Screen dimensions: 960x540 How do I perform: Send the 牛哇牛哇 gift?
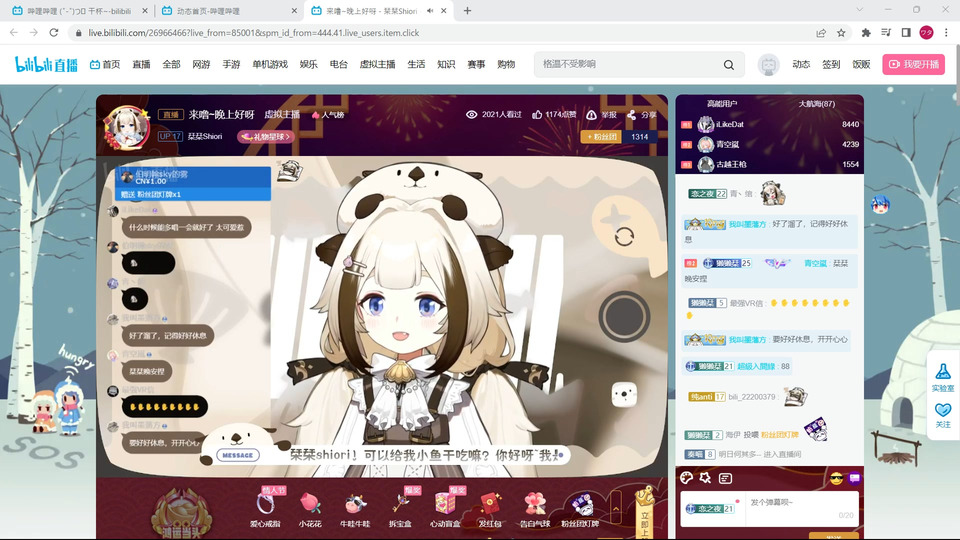355,509
